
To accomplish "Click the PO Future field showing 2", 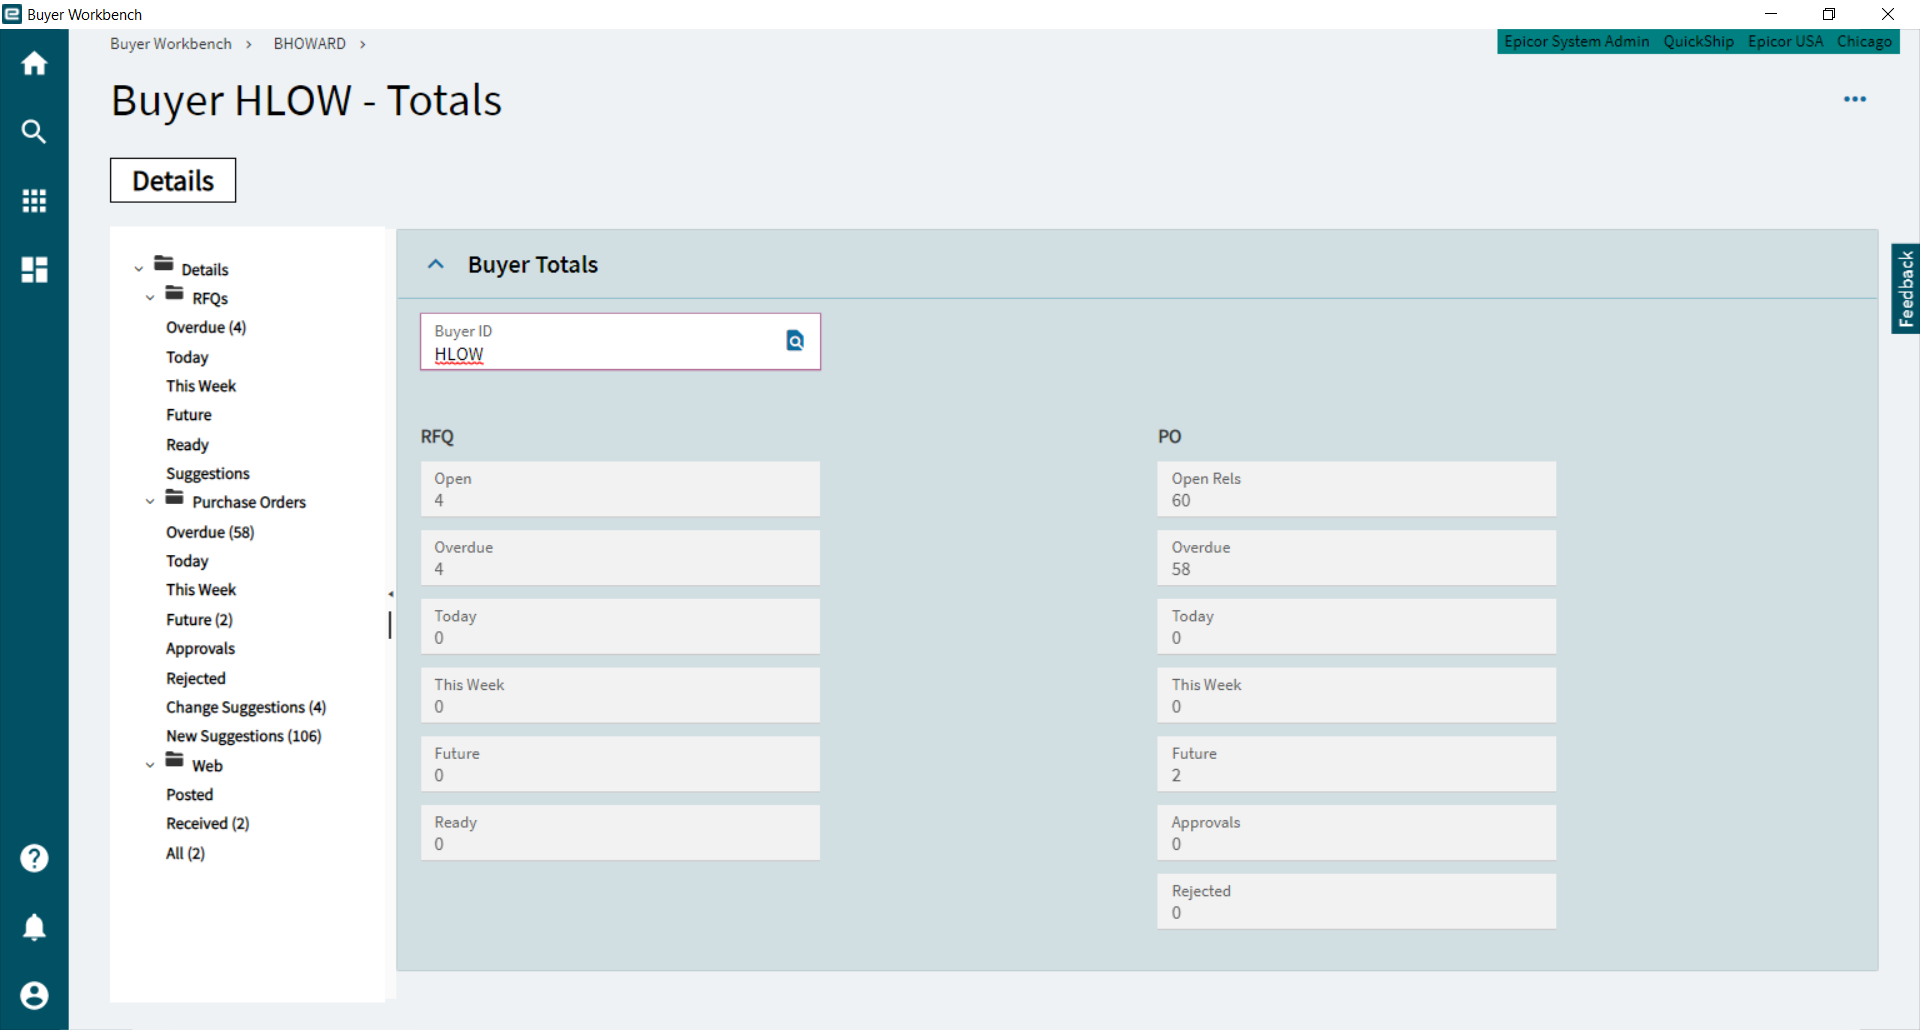I will 1357,764.
